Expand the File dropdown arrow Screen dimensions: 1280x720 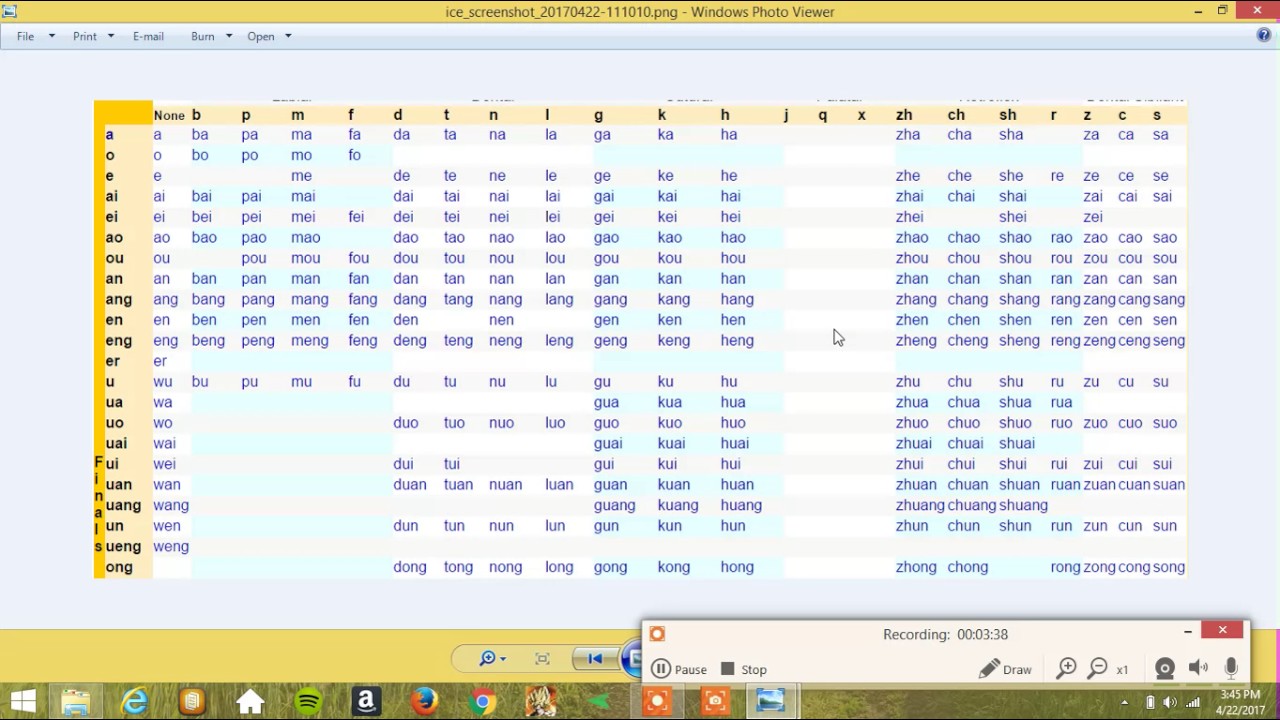pos(51,36)
